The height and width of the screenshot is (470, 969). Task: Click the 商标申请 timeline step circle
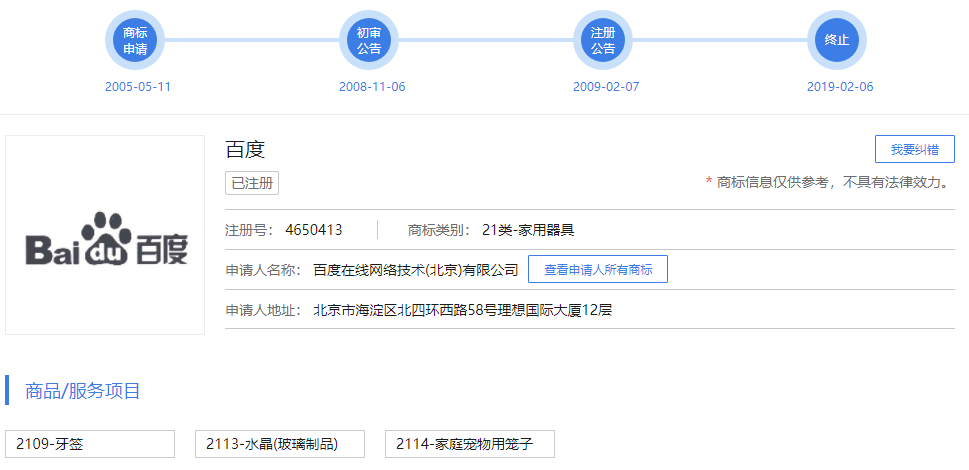135,40
